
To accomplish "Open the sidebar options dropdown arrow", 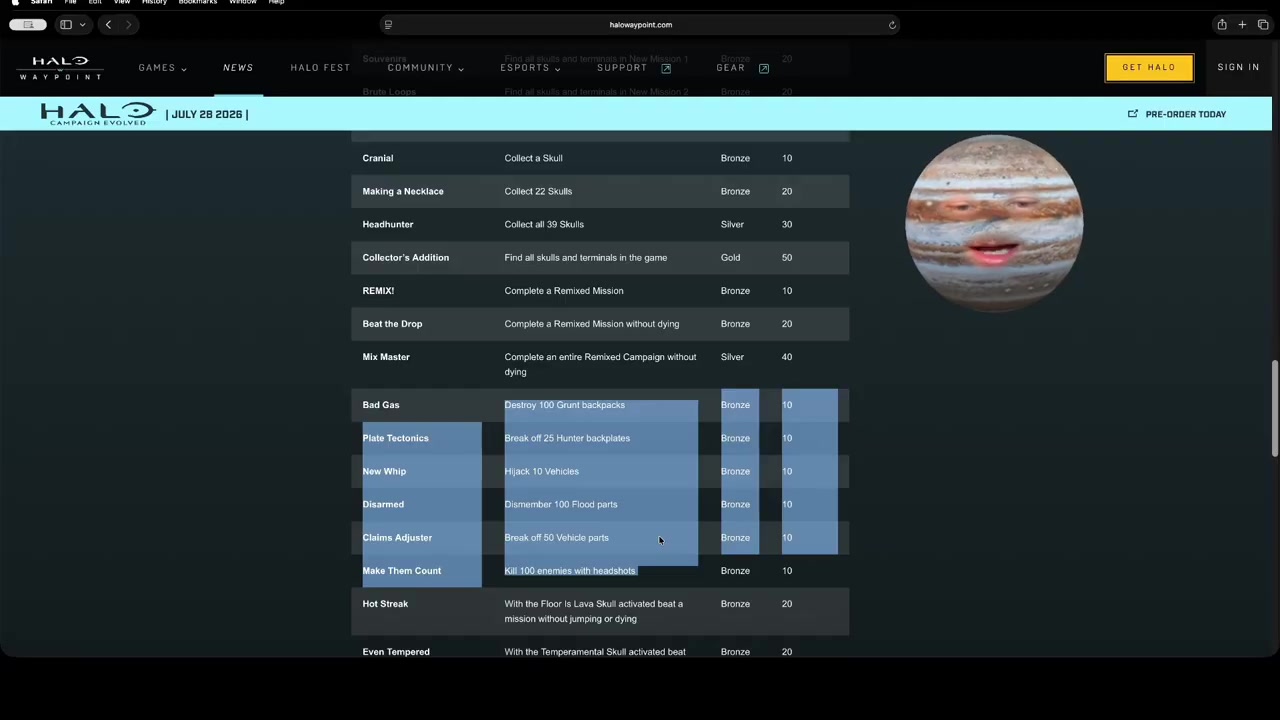I will (x=83, y=25).
